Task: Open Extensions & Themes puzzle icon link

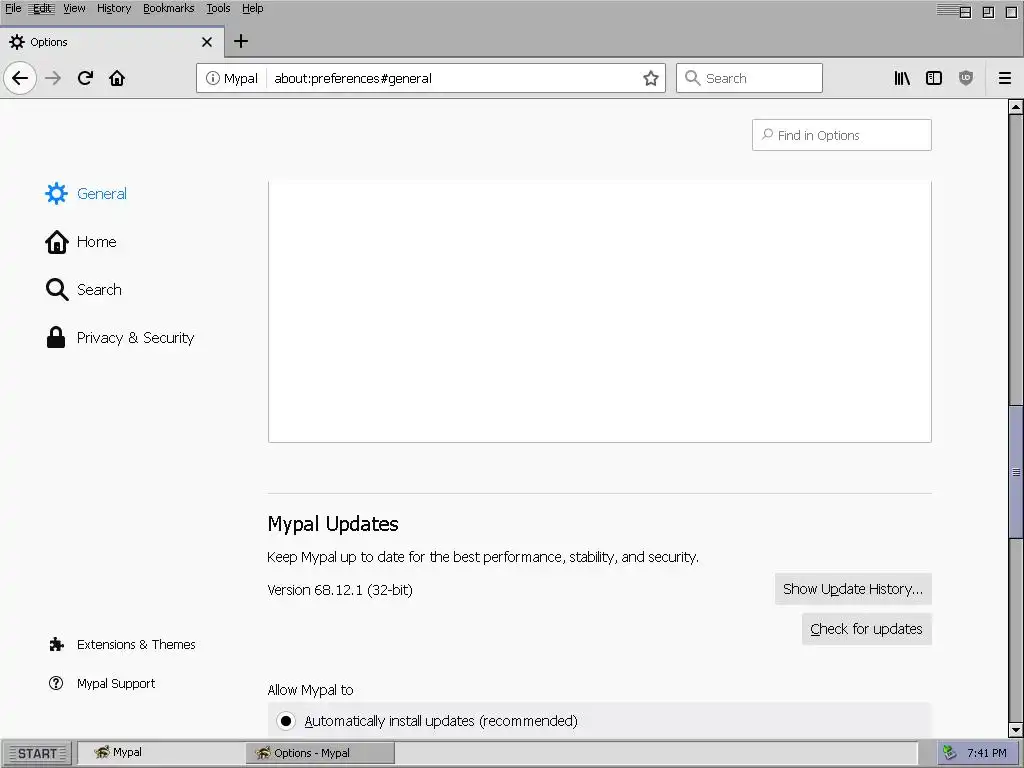Action: 122,645
